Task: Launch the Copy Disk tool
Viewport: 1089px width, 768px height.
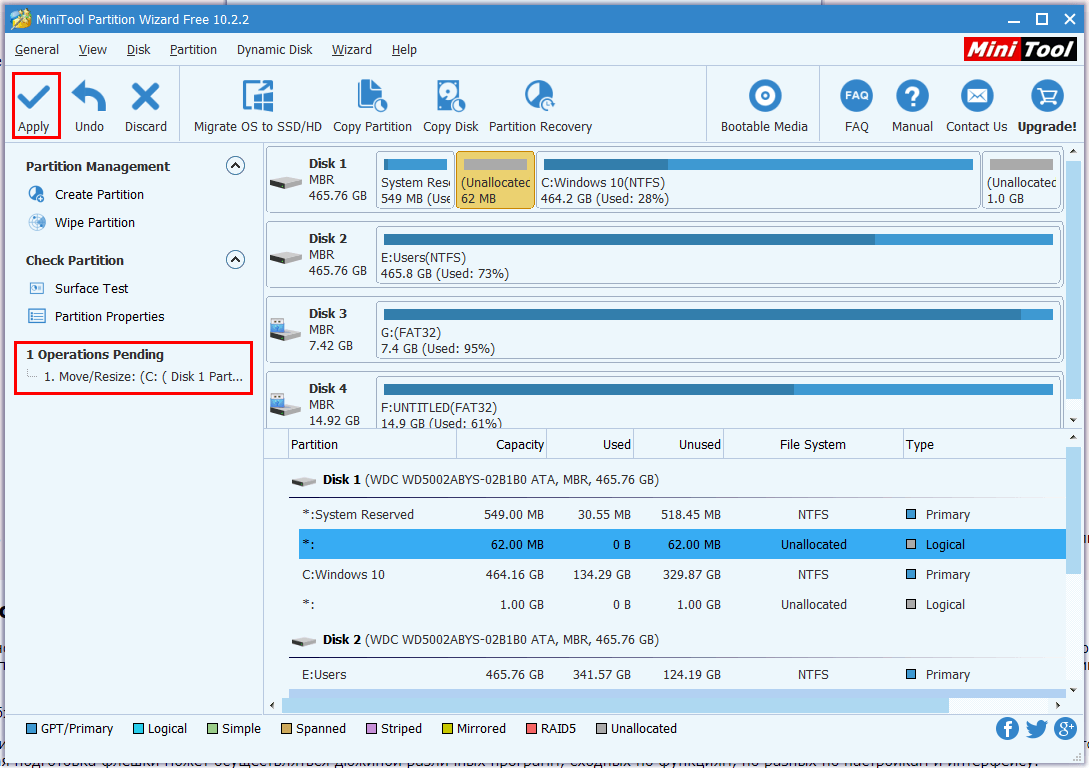Action: pos(451,106)
